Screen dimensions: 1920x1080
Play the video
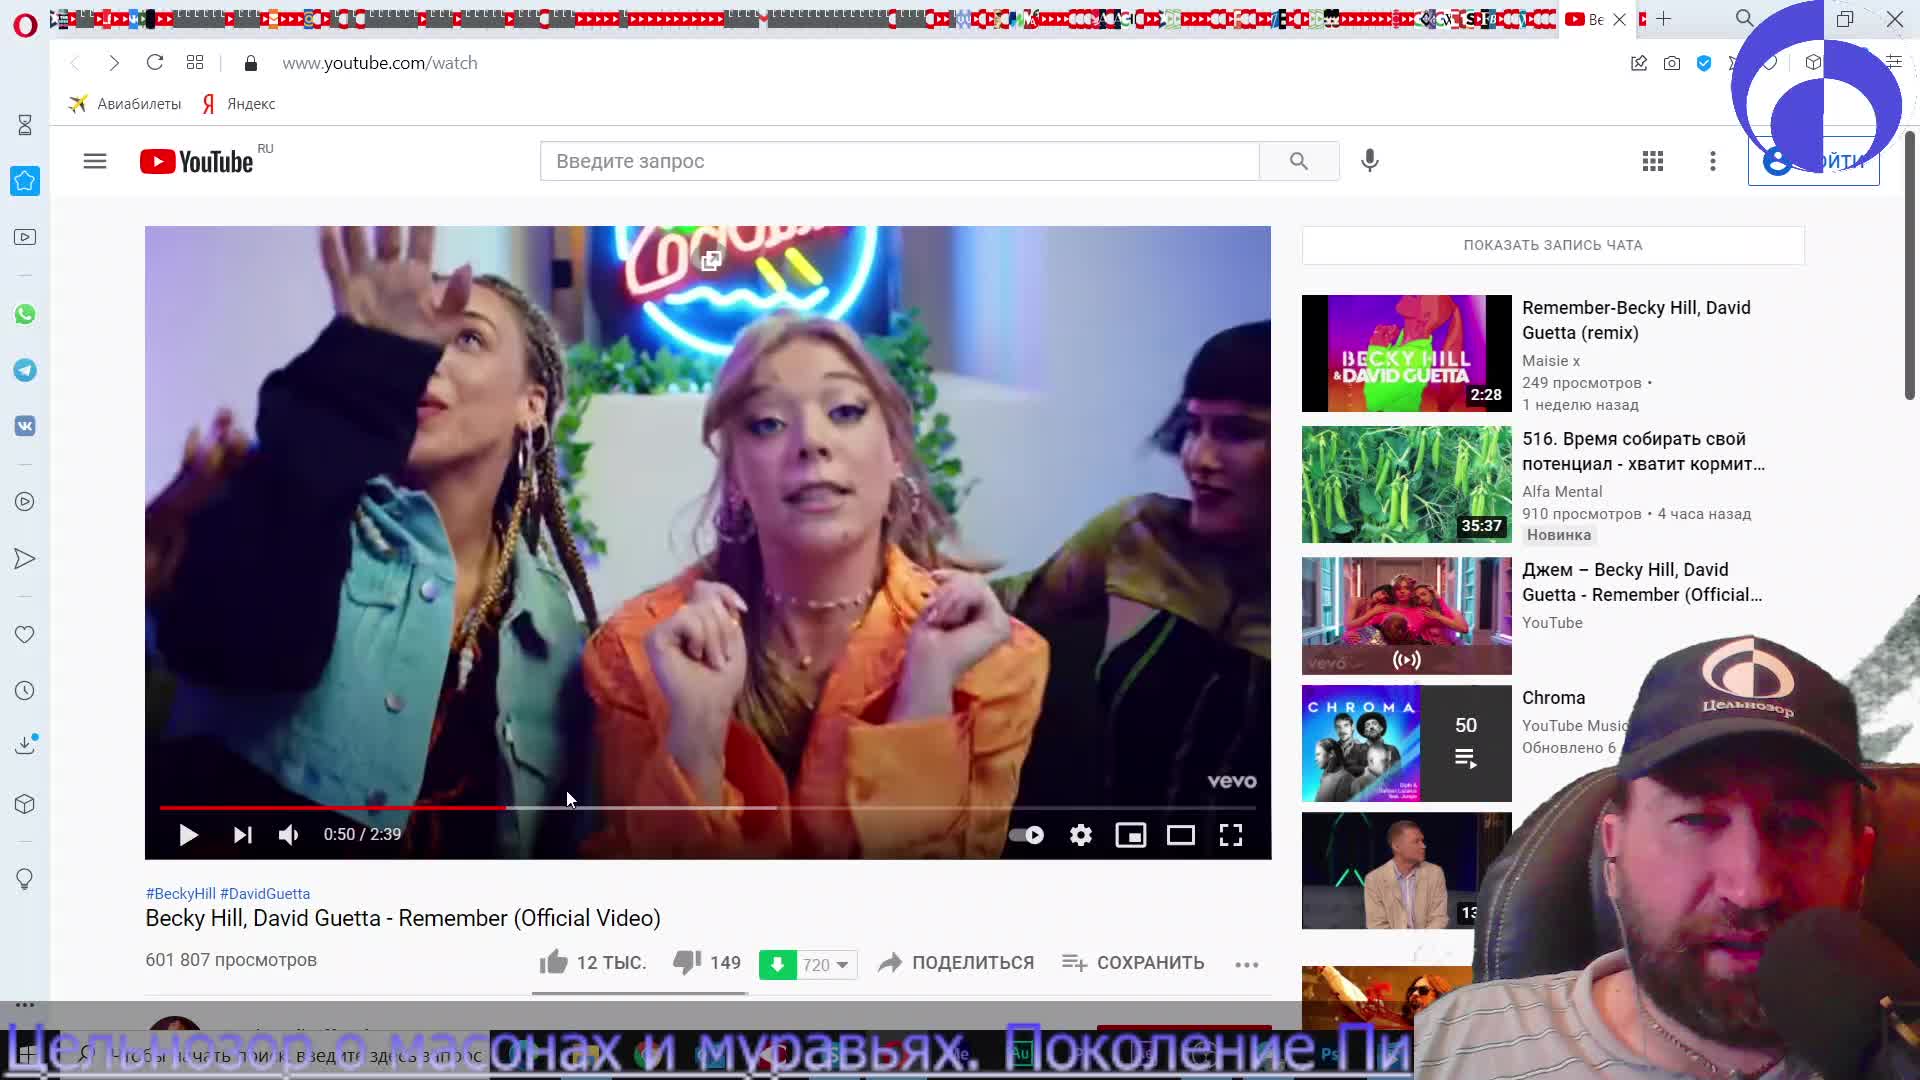pos(188,835)
